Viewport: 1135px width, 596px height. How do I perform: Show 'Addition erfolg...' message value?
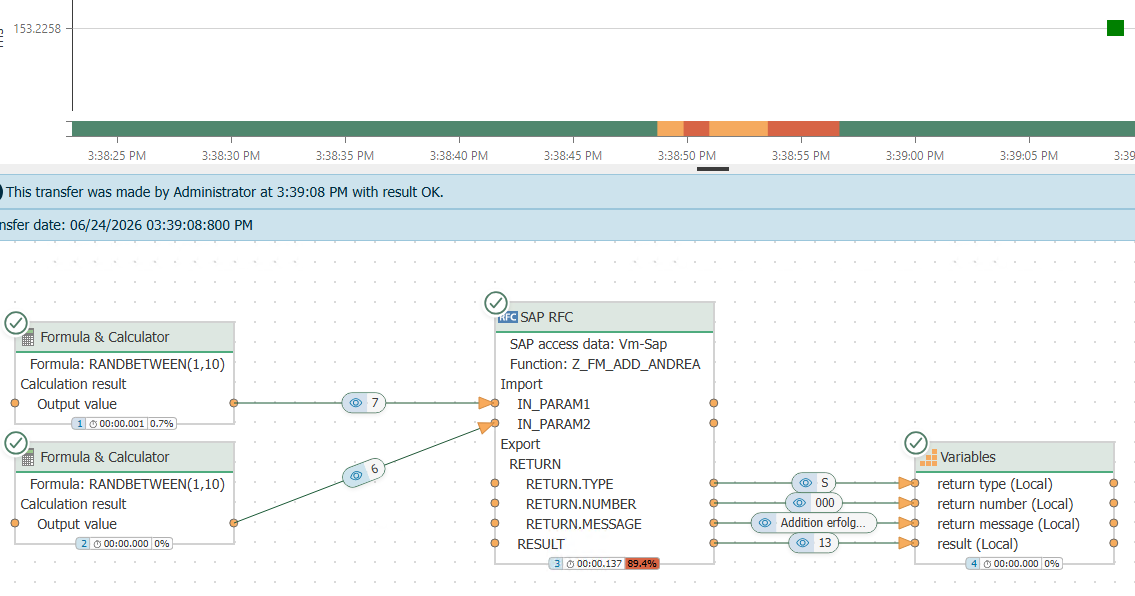(x=814, y=523)
